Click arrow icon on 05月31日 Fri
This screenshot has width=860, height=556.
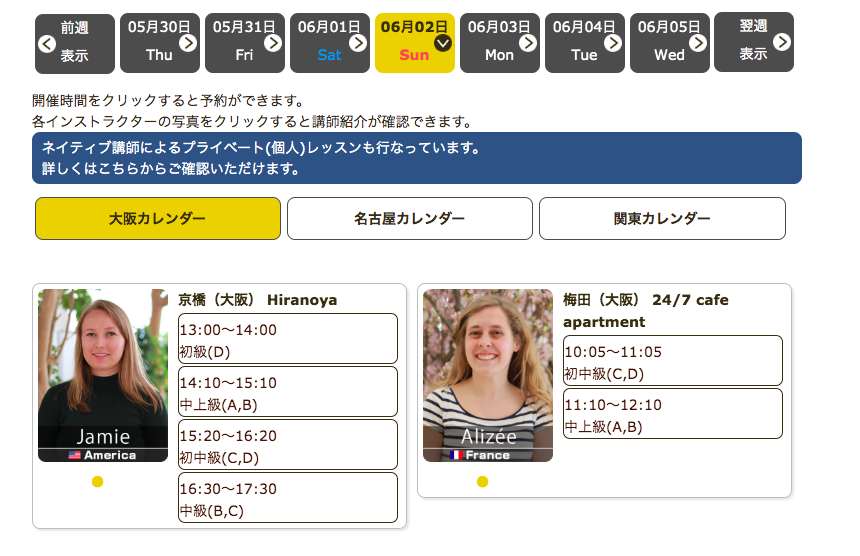click(x=273, y=42)
